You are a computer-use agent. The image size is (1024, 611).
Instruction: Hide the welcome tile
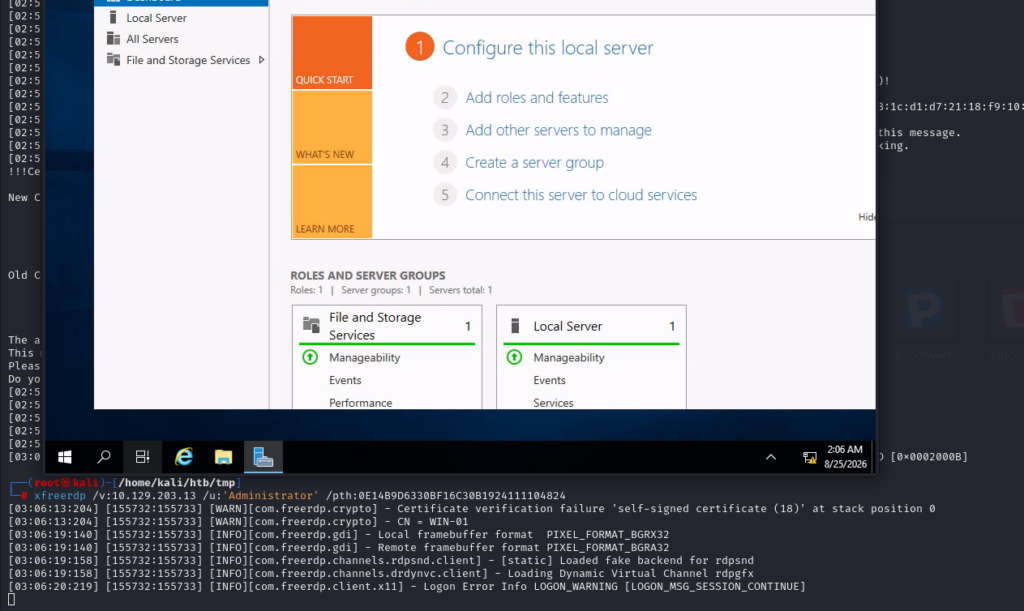tap(867, 217)
